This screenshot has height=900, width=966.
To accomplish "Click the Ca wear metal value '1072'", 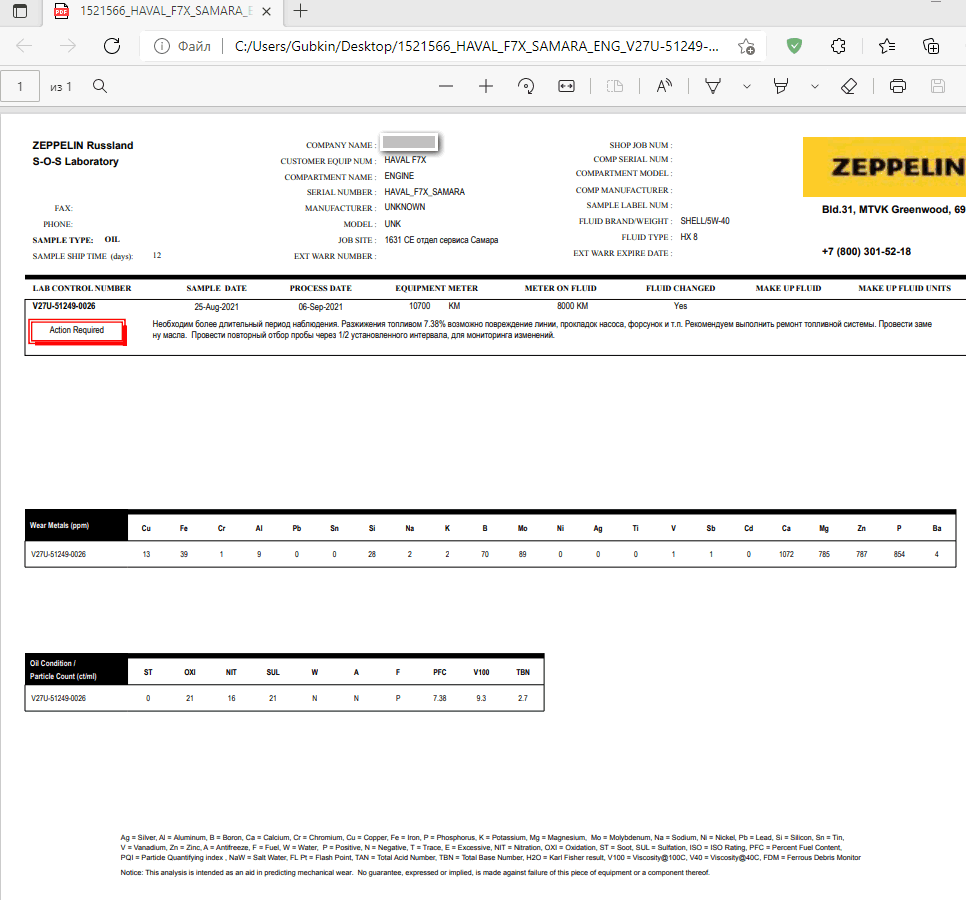I will click(786, 554).
